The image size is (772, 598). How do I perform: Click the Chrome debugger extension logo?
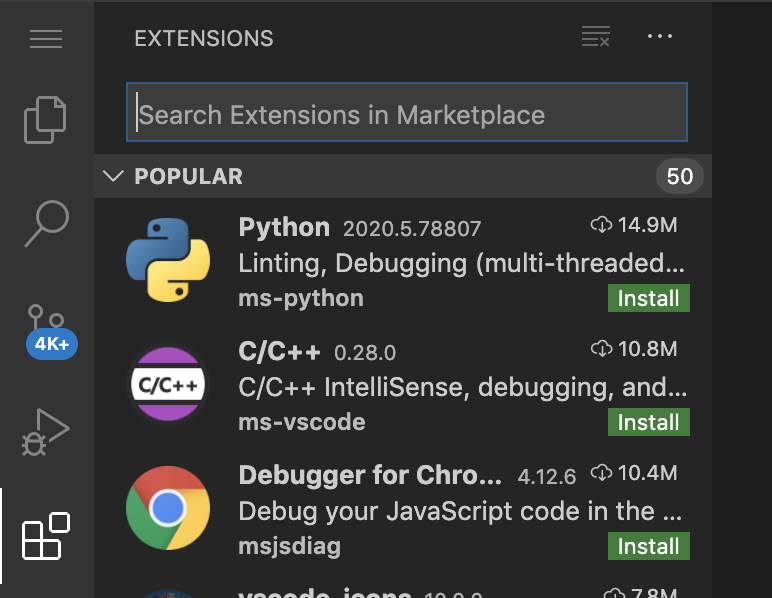[x=168, y=508]
